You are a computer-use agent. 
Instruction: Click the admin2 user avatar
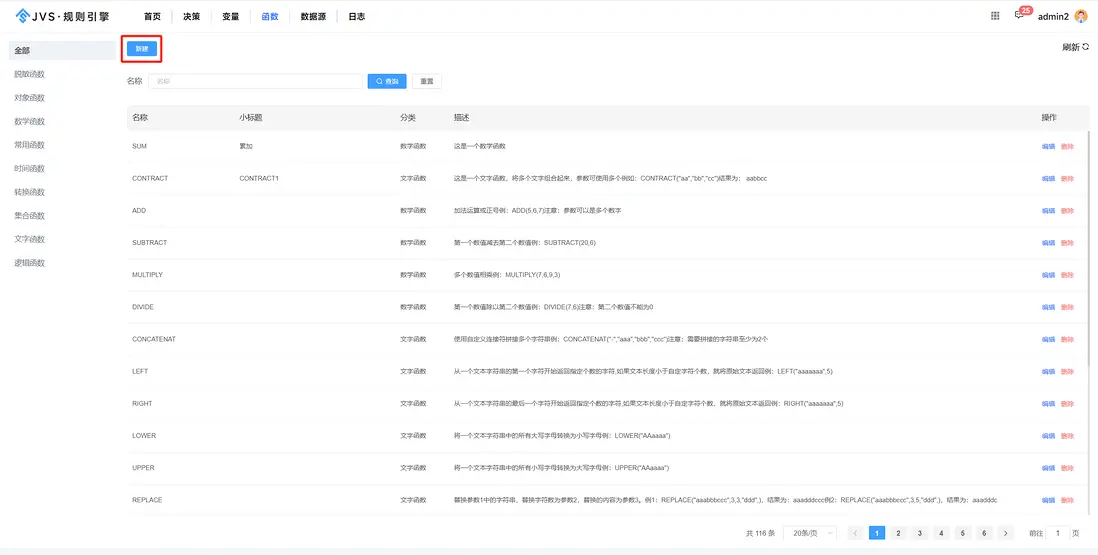(1080, 16)
